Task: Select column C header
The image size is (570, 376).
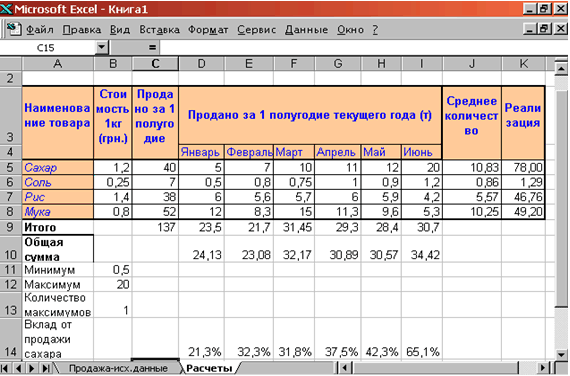Action: click(x=156, y=64)
